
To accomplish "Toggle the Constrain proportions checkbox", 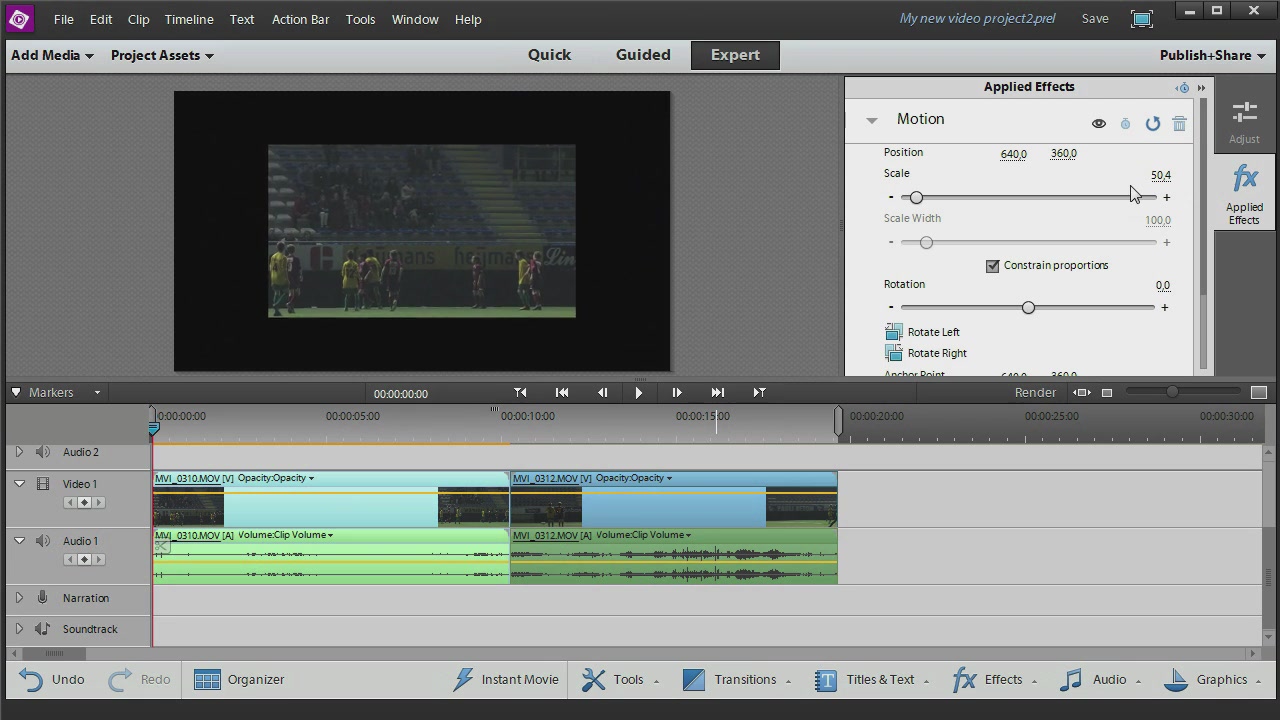I will coord(992,266).
